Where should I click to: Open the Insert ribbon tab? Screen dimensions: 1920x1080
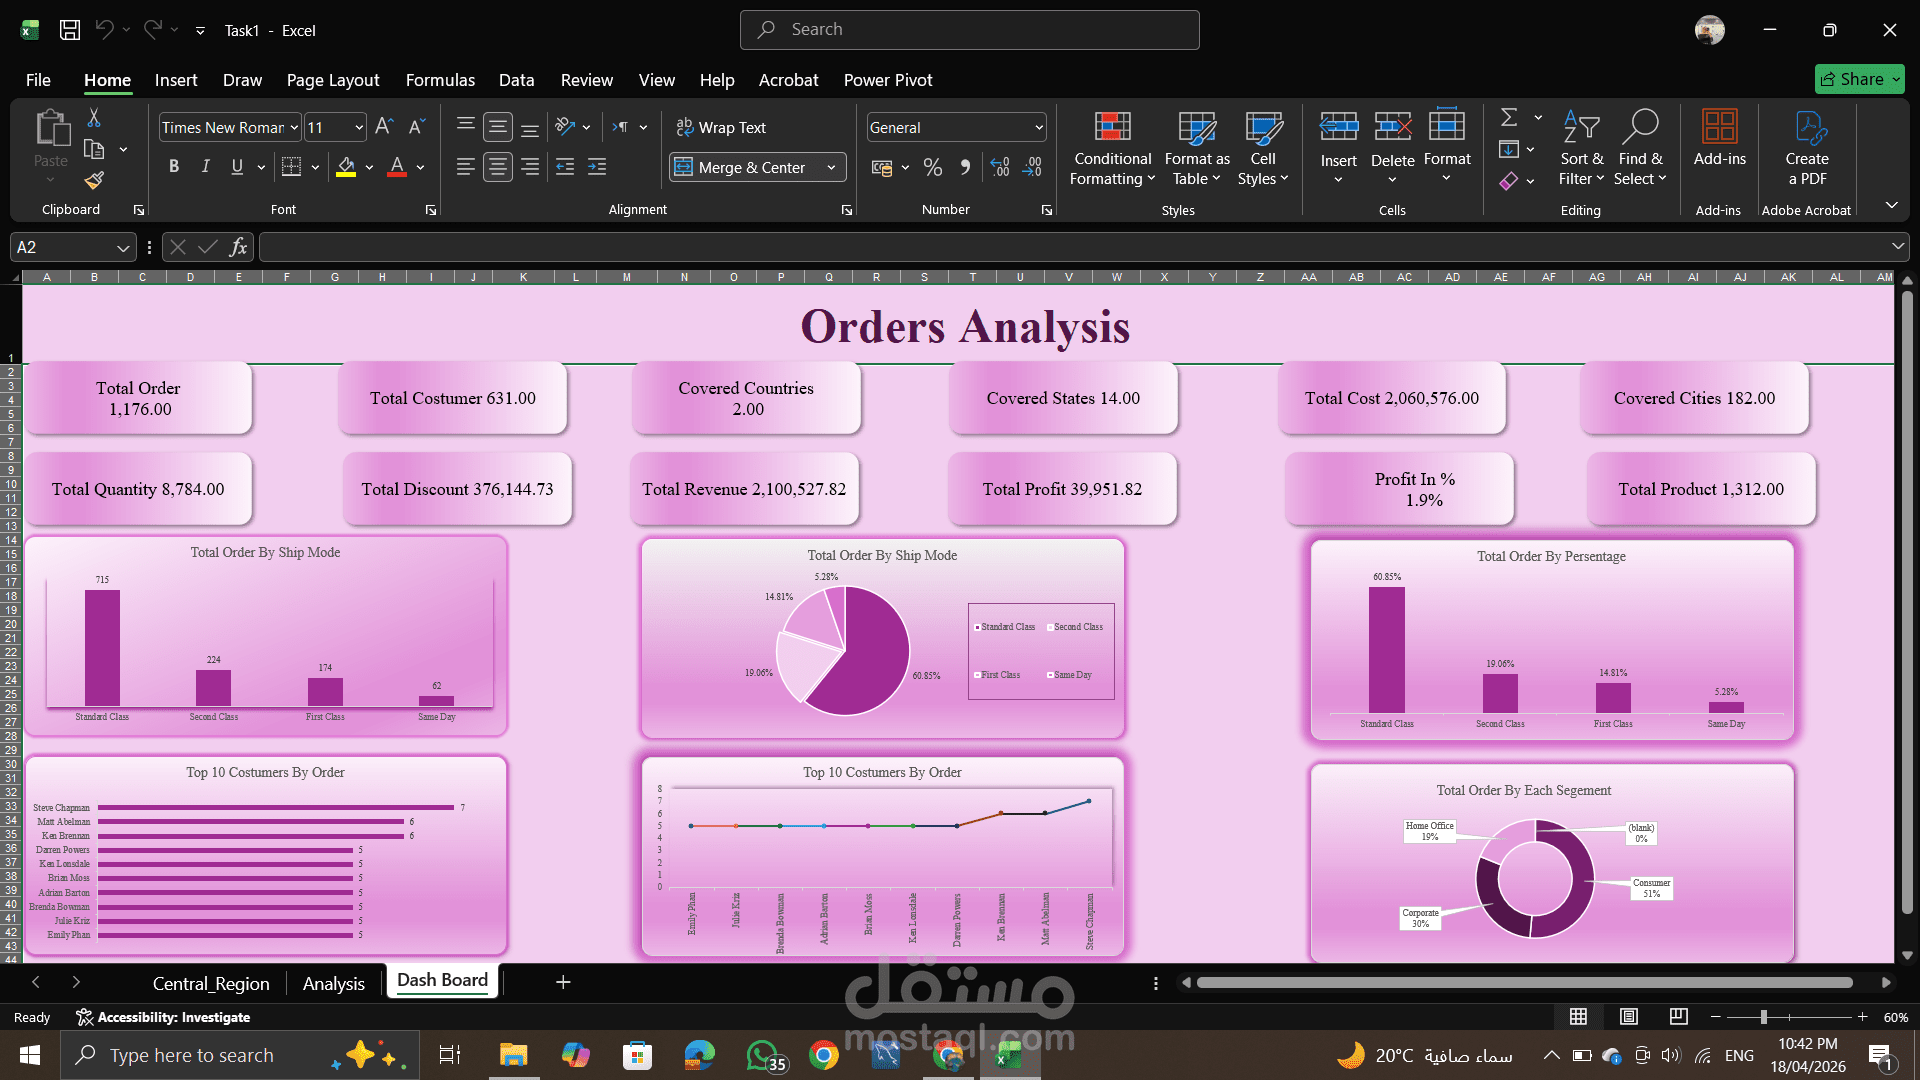(x=176, y=80)
